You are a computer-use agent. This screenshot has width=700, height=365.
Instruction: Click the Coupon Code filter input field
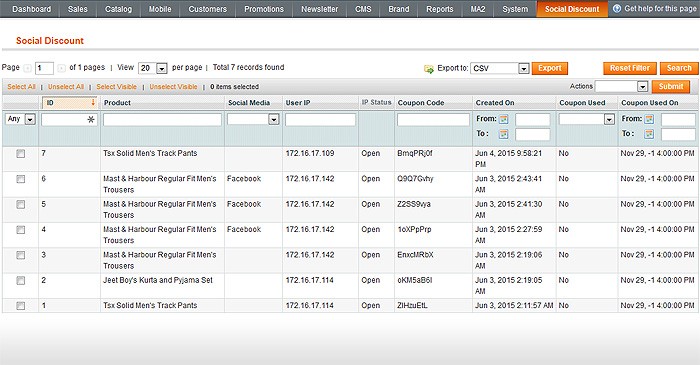433,120
